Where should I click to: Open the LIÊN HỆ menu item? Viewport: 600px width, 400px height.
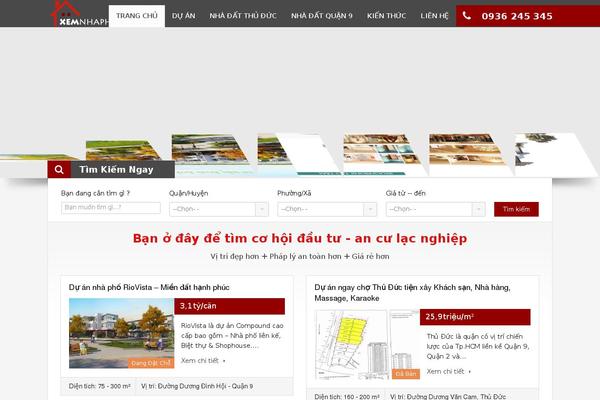434,16
